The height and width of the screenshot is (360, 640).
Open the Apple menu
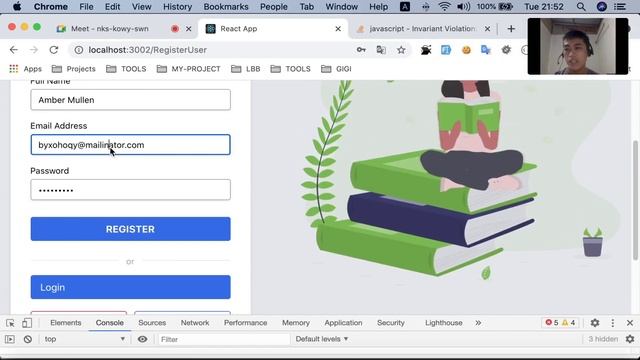(x=17, y=7)
